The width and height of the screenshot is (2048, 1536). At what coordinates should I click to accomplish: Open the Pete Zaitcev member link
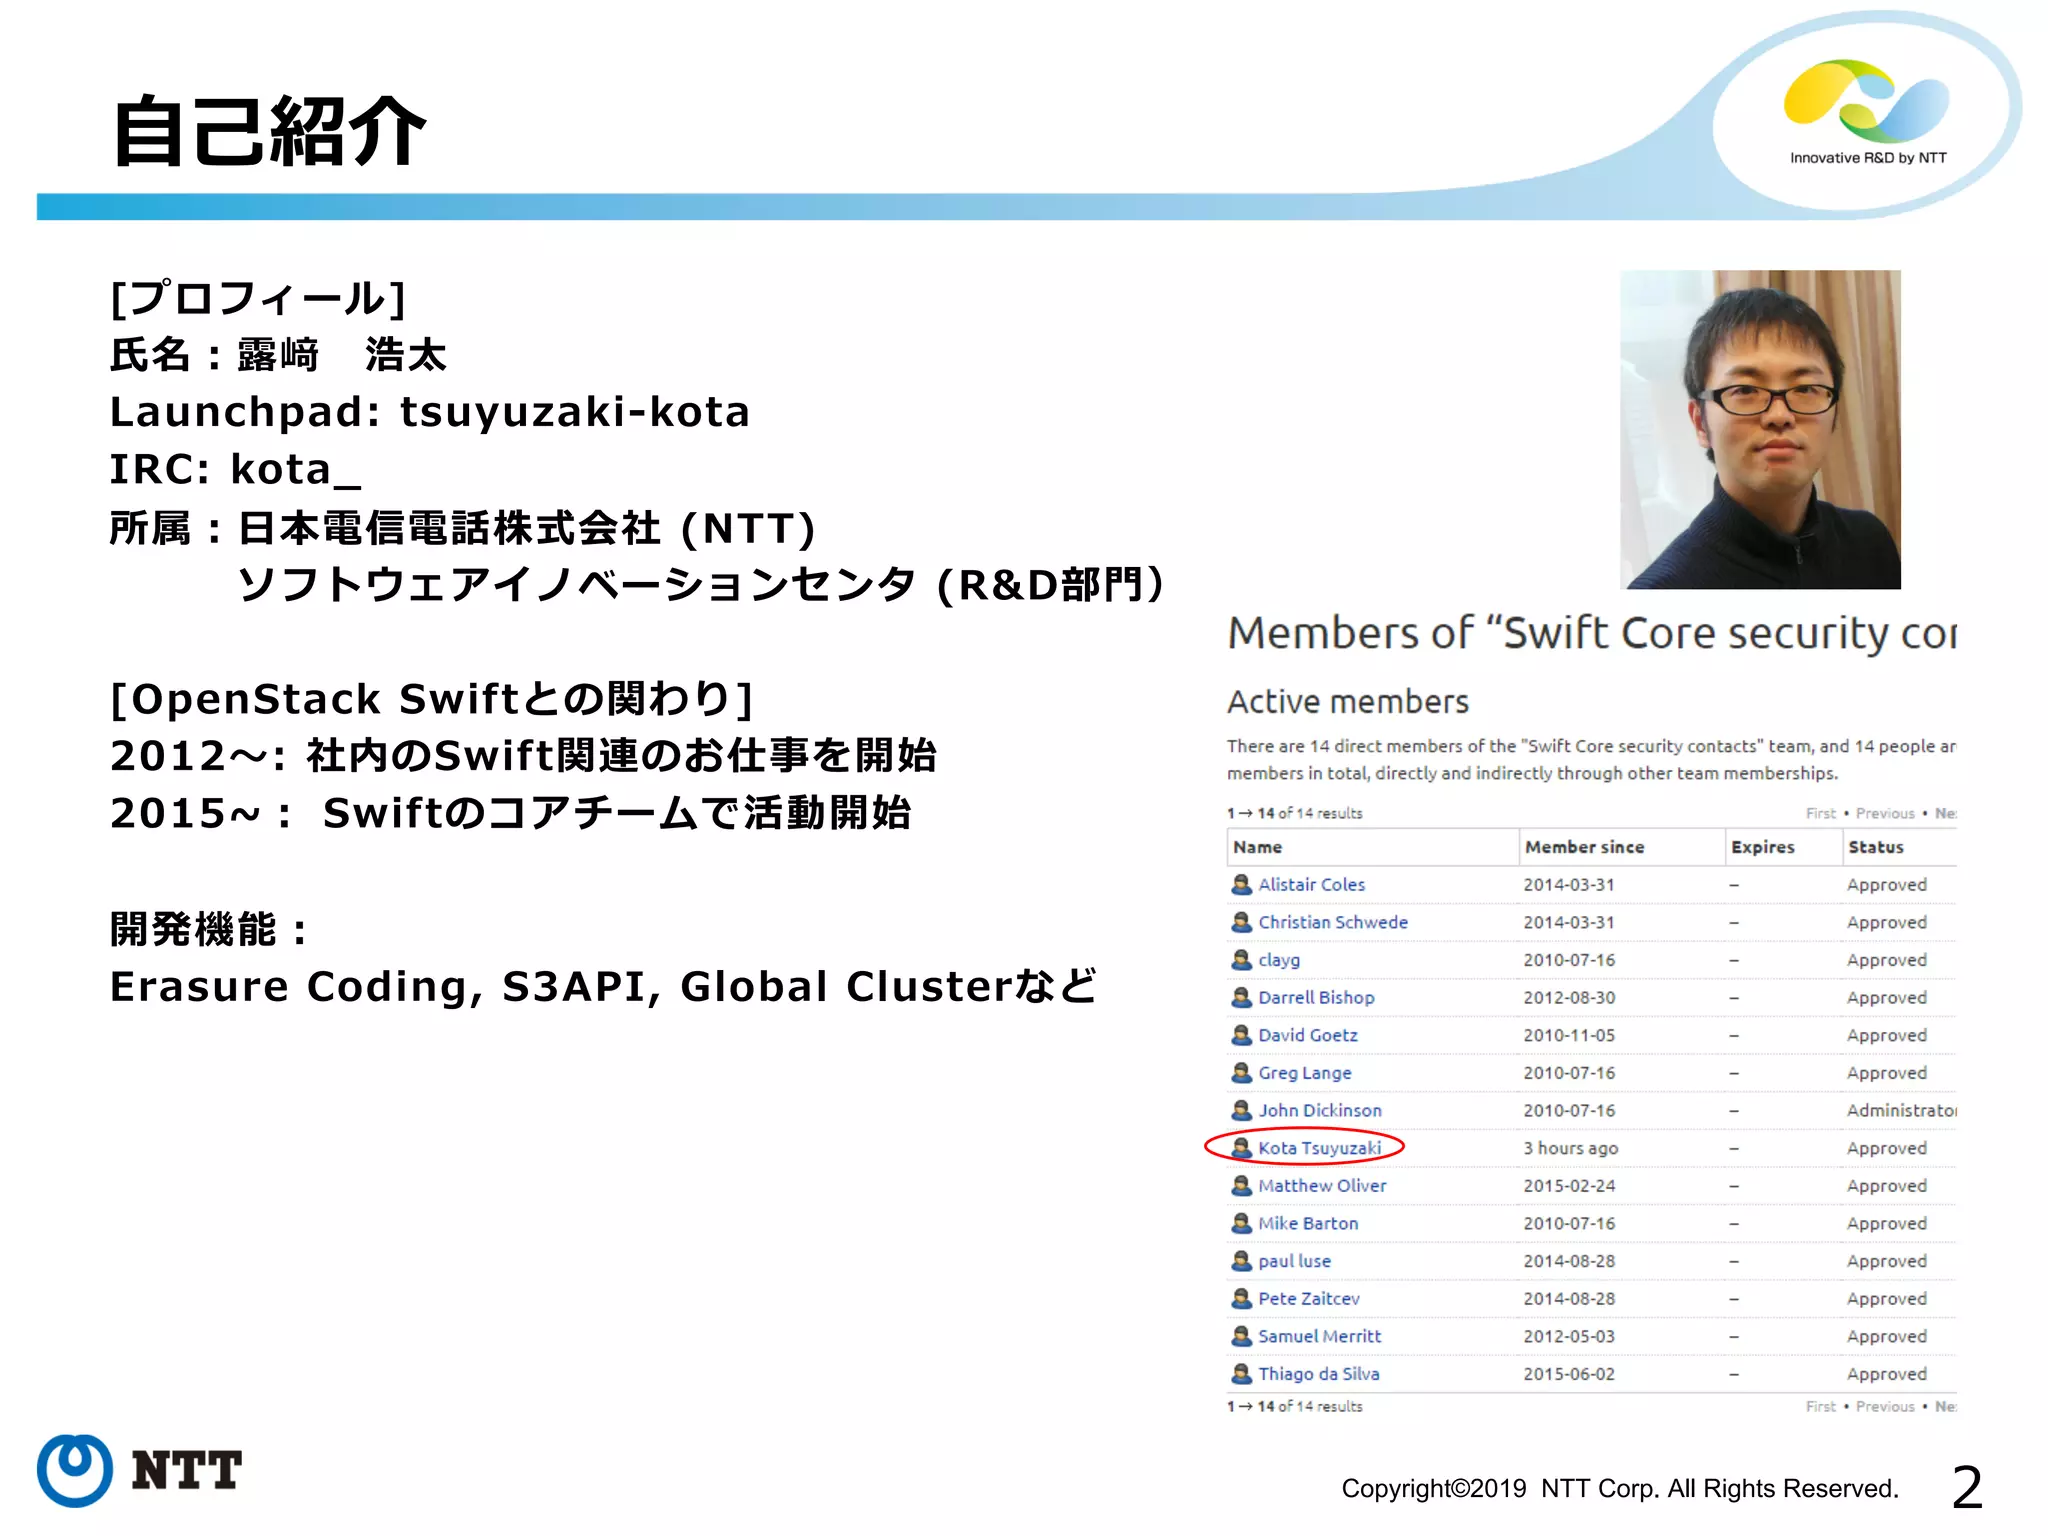pos(1309,1299)
